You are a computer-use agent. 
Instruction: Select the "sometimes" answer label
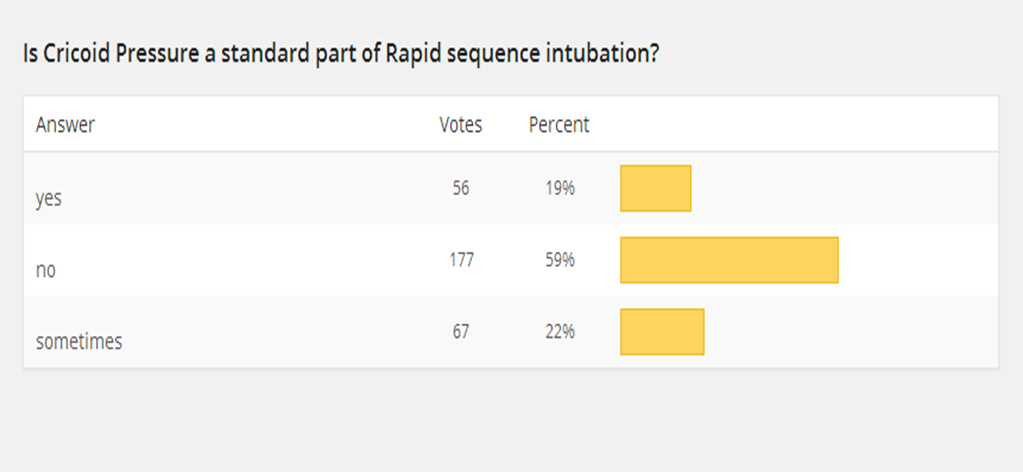pos(79,342)
